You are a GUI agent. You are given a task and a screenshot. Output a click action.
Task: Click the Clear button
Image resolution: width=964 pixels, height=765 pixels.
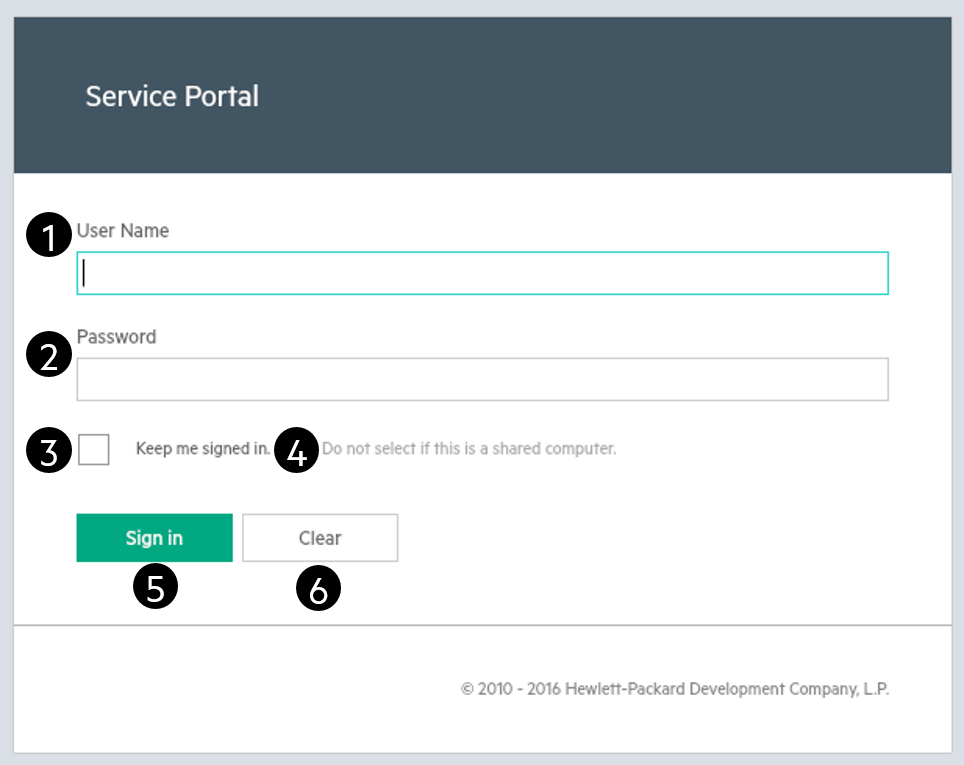[x=320, y=538]
